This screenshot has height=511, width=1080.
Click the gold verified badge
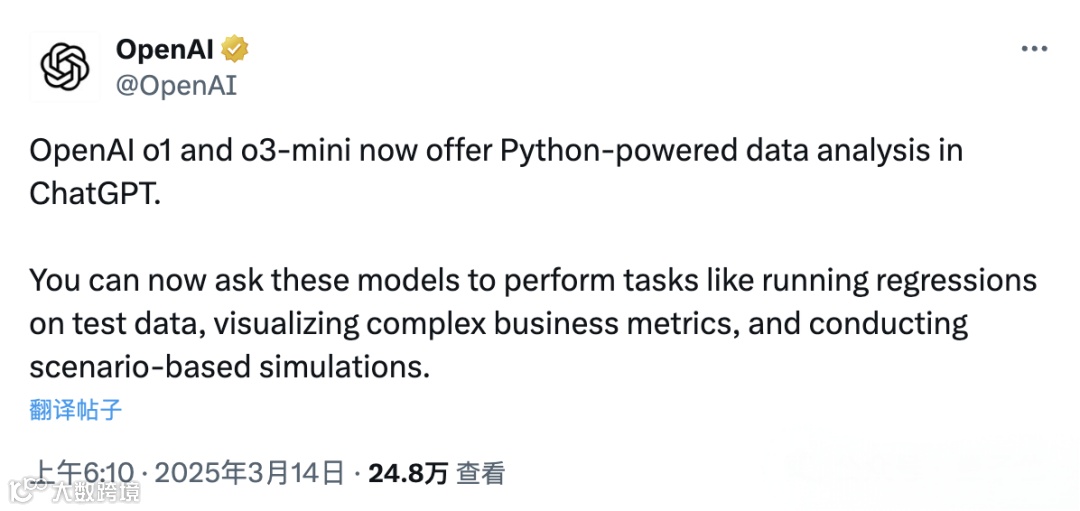236,48
